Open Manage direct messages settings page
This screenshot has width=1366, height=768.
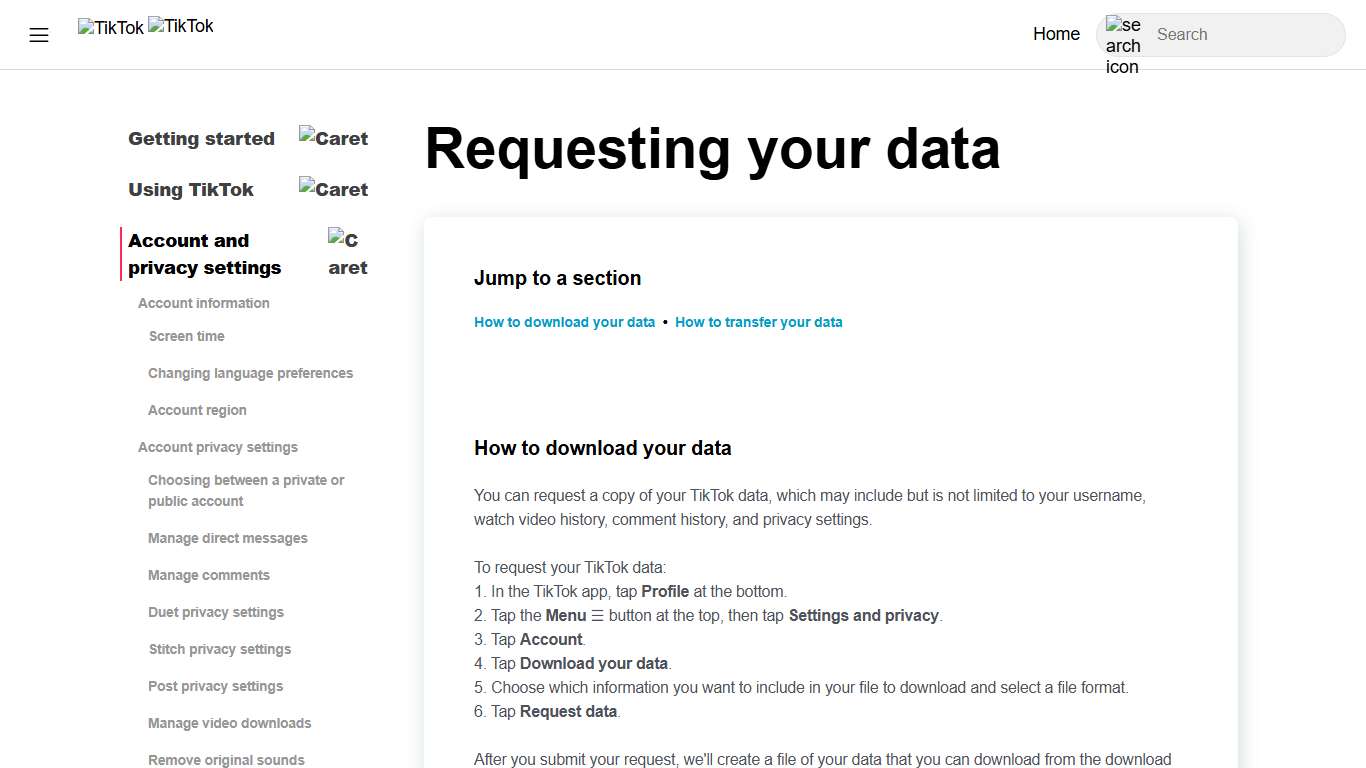(x=227, y=538)
